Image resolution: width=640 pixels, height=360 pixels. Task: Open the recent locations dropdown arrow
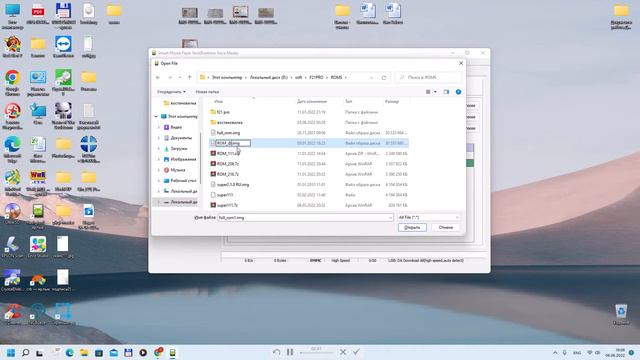[x=372, y=78]
